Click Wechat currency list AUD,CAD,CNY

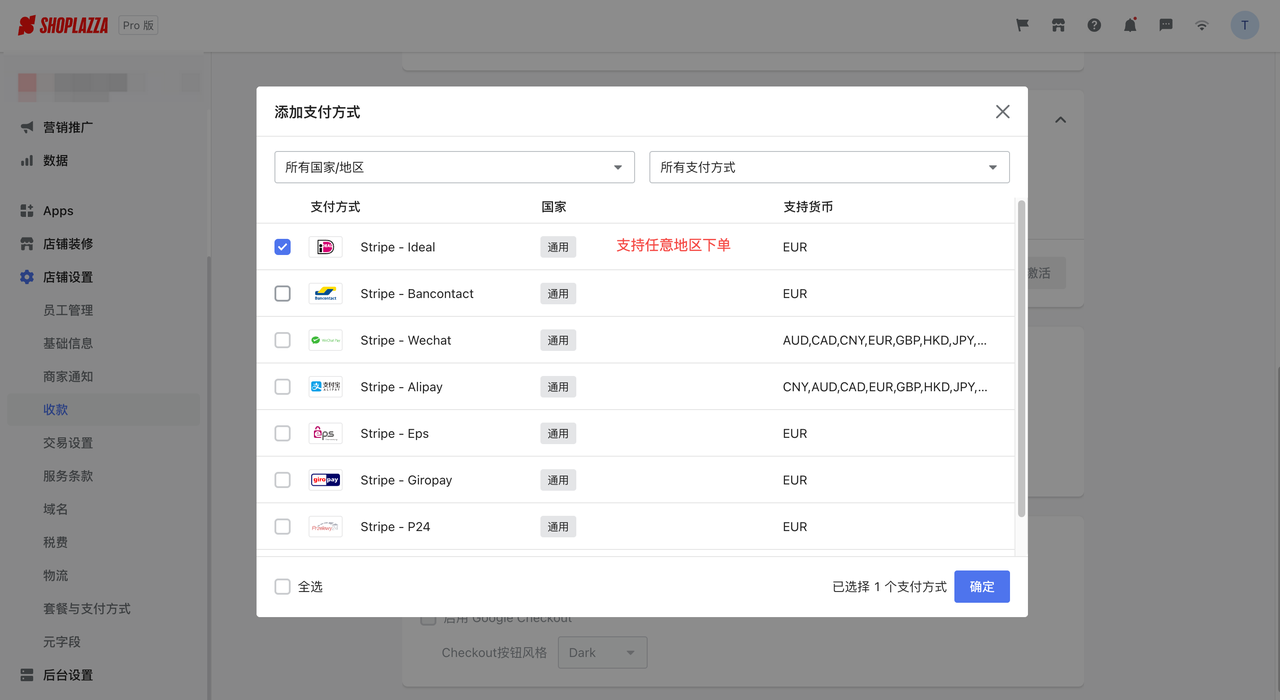[x=885, y=340]
